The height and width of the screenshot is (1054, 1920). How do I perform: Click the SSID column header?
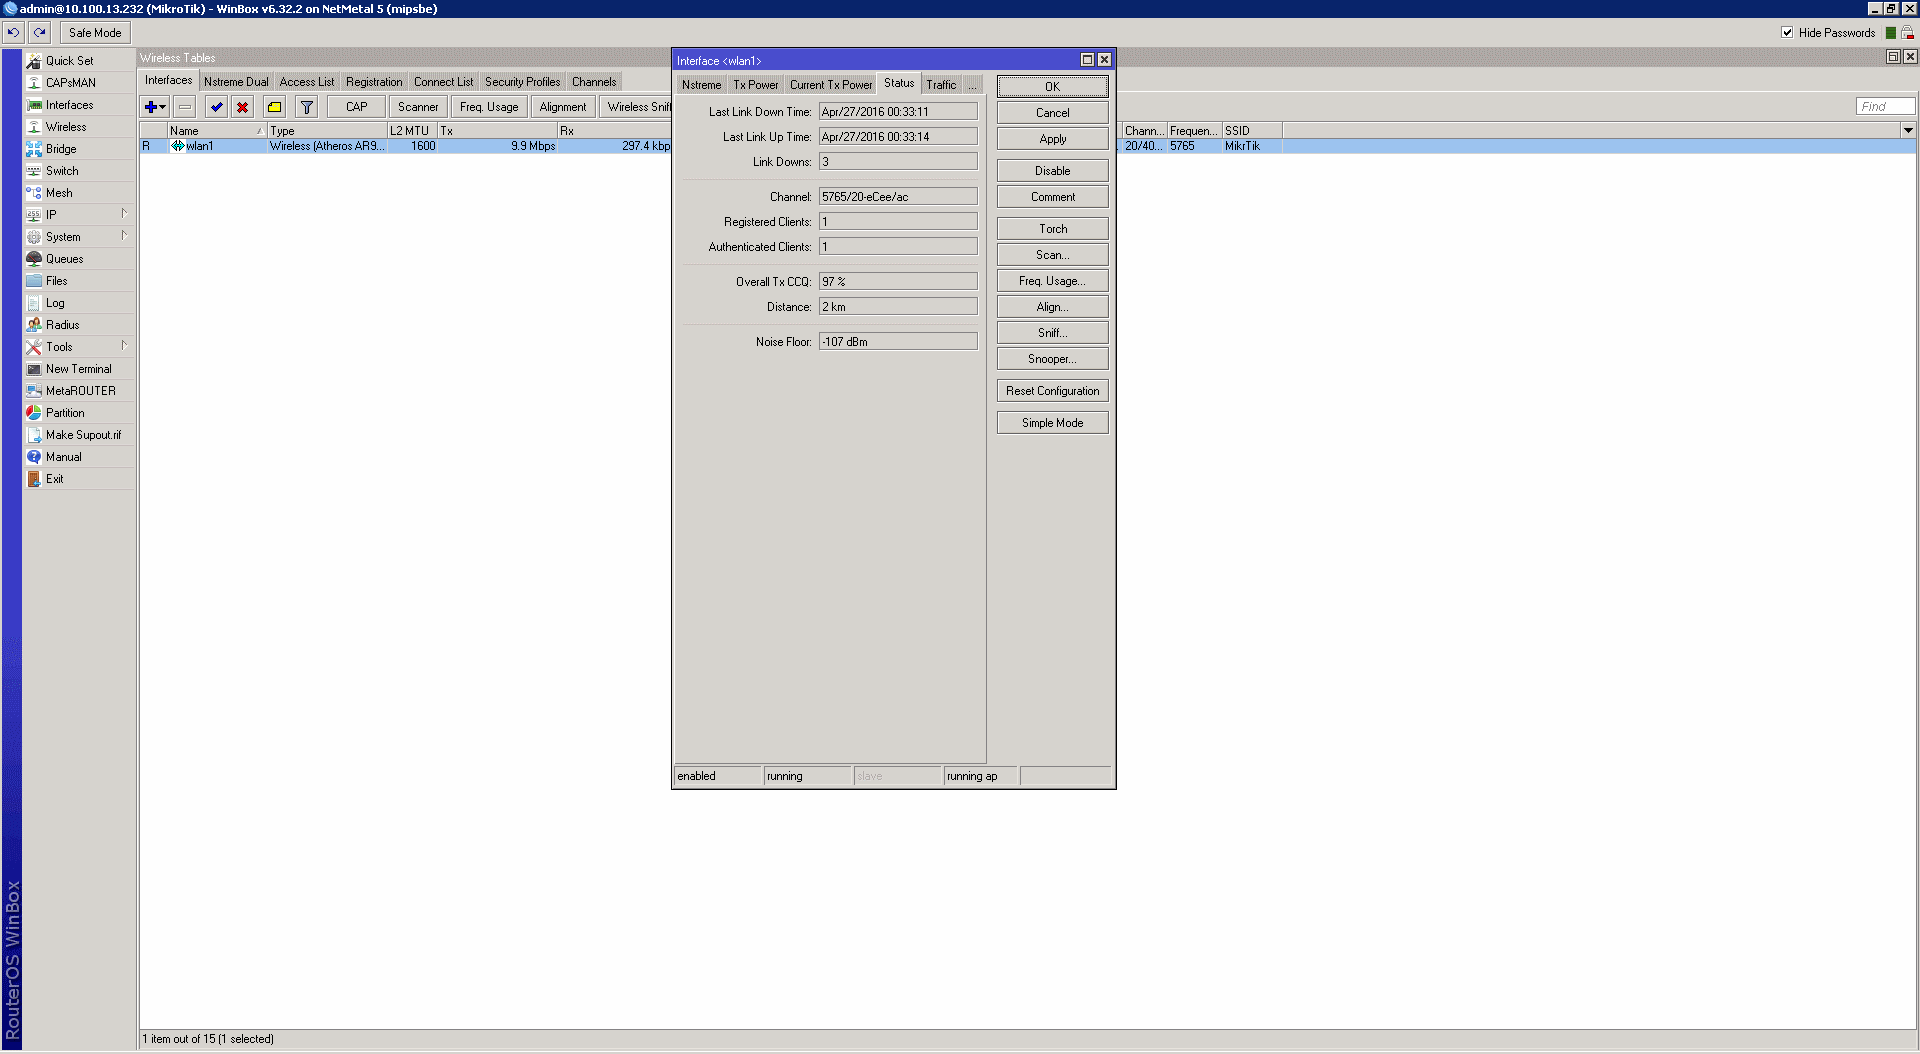coord(1252,130)
